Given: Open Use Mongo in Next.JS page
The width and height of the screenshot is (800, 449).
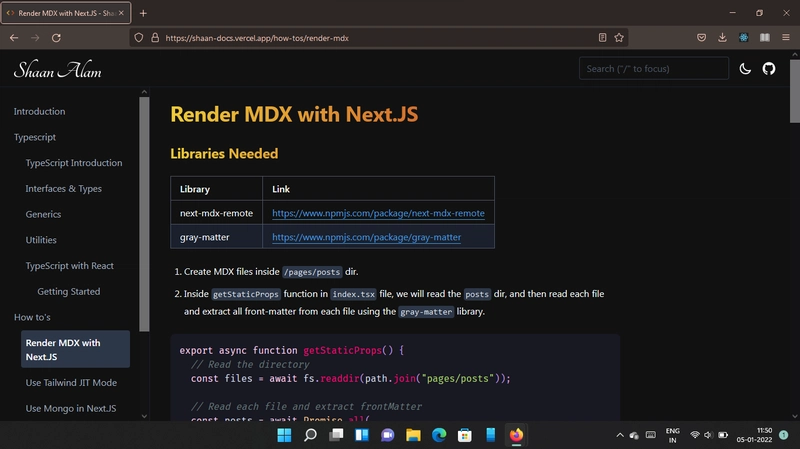Looking at the screenshot, I should pyautogui.click(x=70, y=408).
